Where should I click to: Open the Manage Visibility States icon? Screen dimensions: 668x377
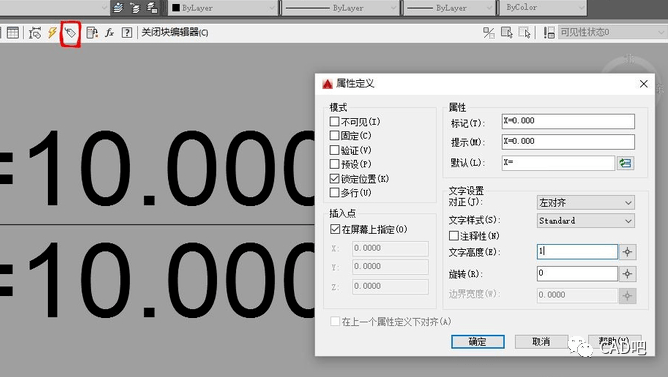tap(549, 32)
